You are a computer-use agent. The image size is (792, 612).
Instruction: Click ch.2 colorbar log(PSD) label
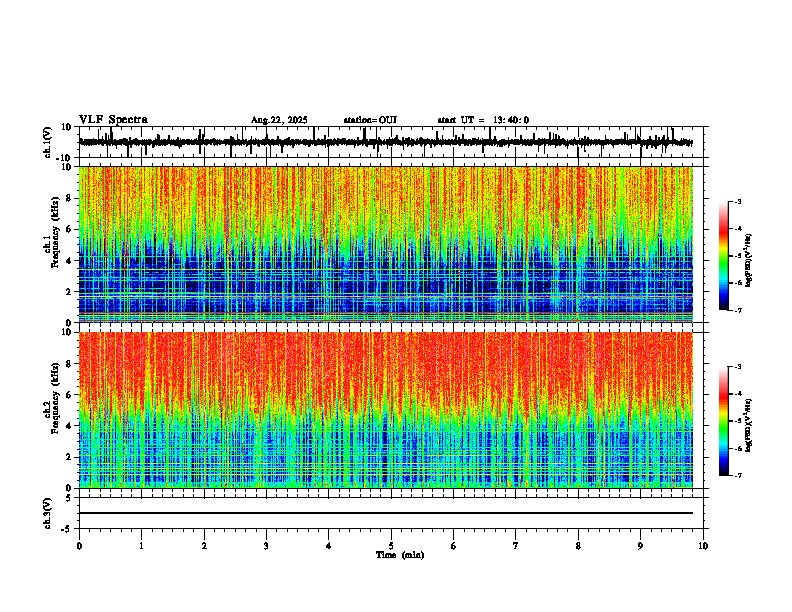pyautogui.click(x=749, y=425)
